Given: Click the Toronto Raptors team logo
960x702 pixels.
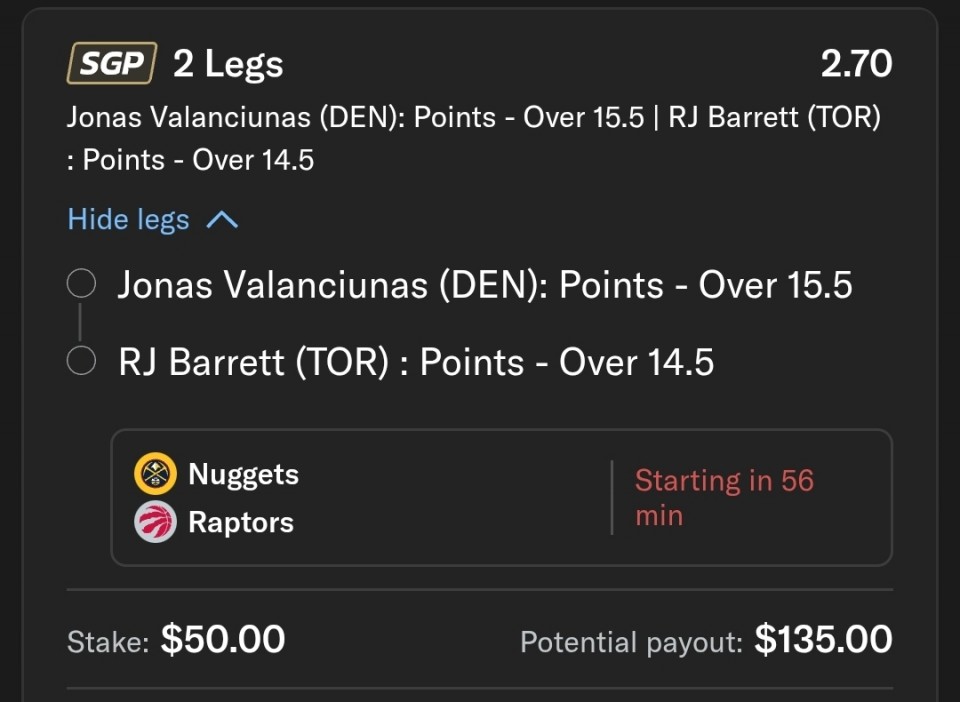Looking at the screenshot, I should tap(155, 522).
